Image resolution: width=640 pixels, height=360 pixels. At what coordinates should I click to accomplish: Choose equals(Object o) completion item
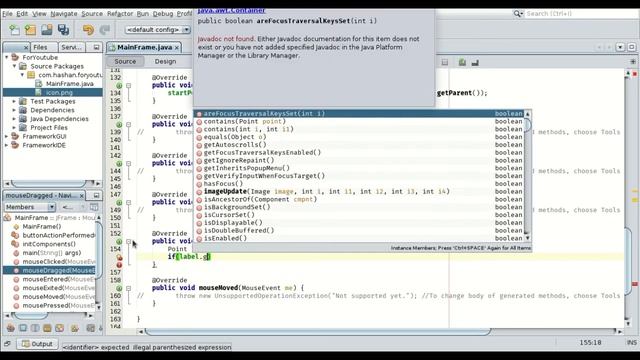359,137
